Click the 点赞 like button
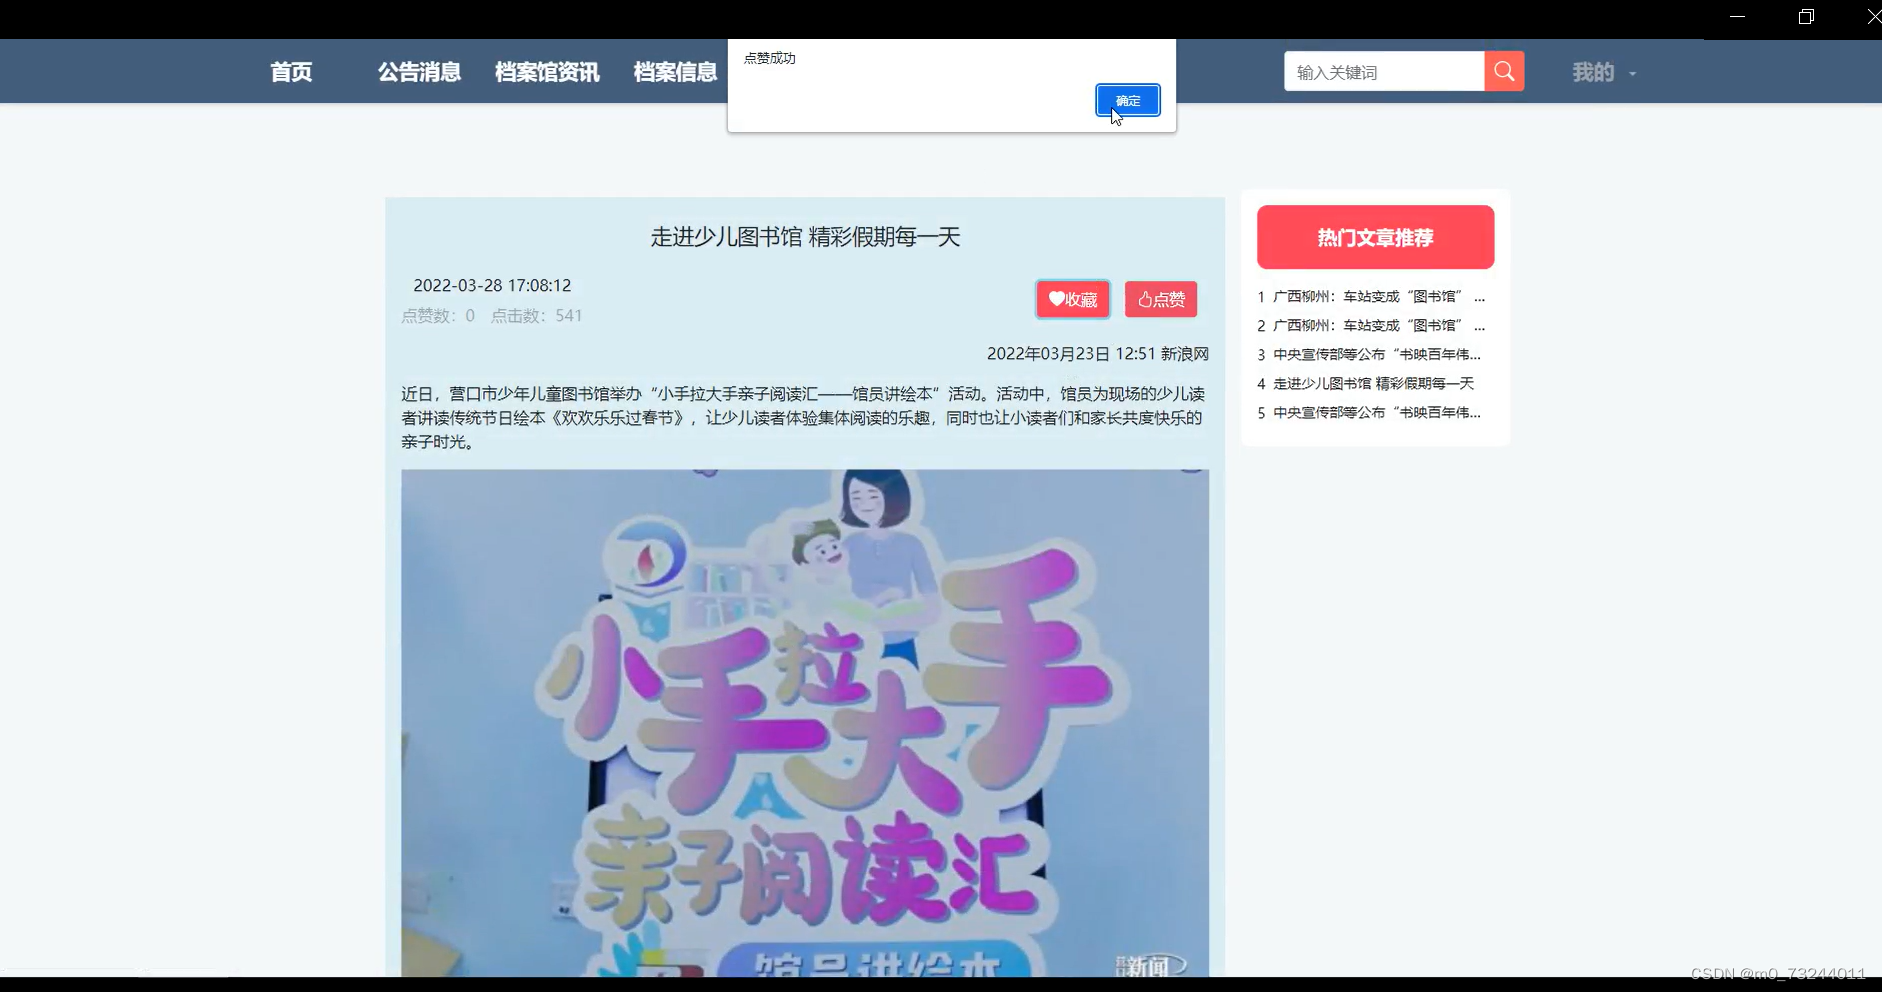Image resolution: width=1882 pixels, height=992 pixels. click(1161, 299)
